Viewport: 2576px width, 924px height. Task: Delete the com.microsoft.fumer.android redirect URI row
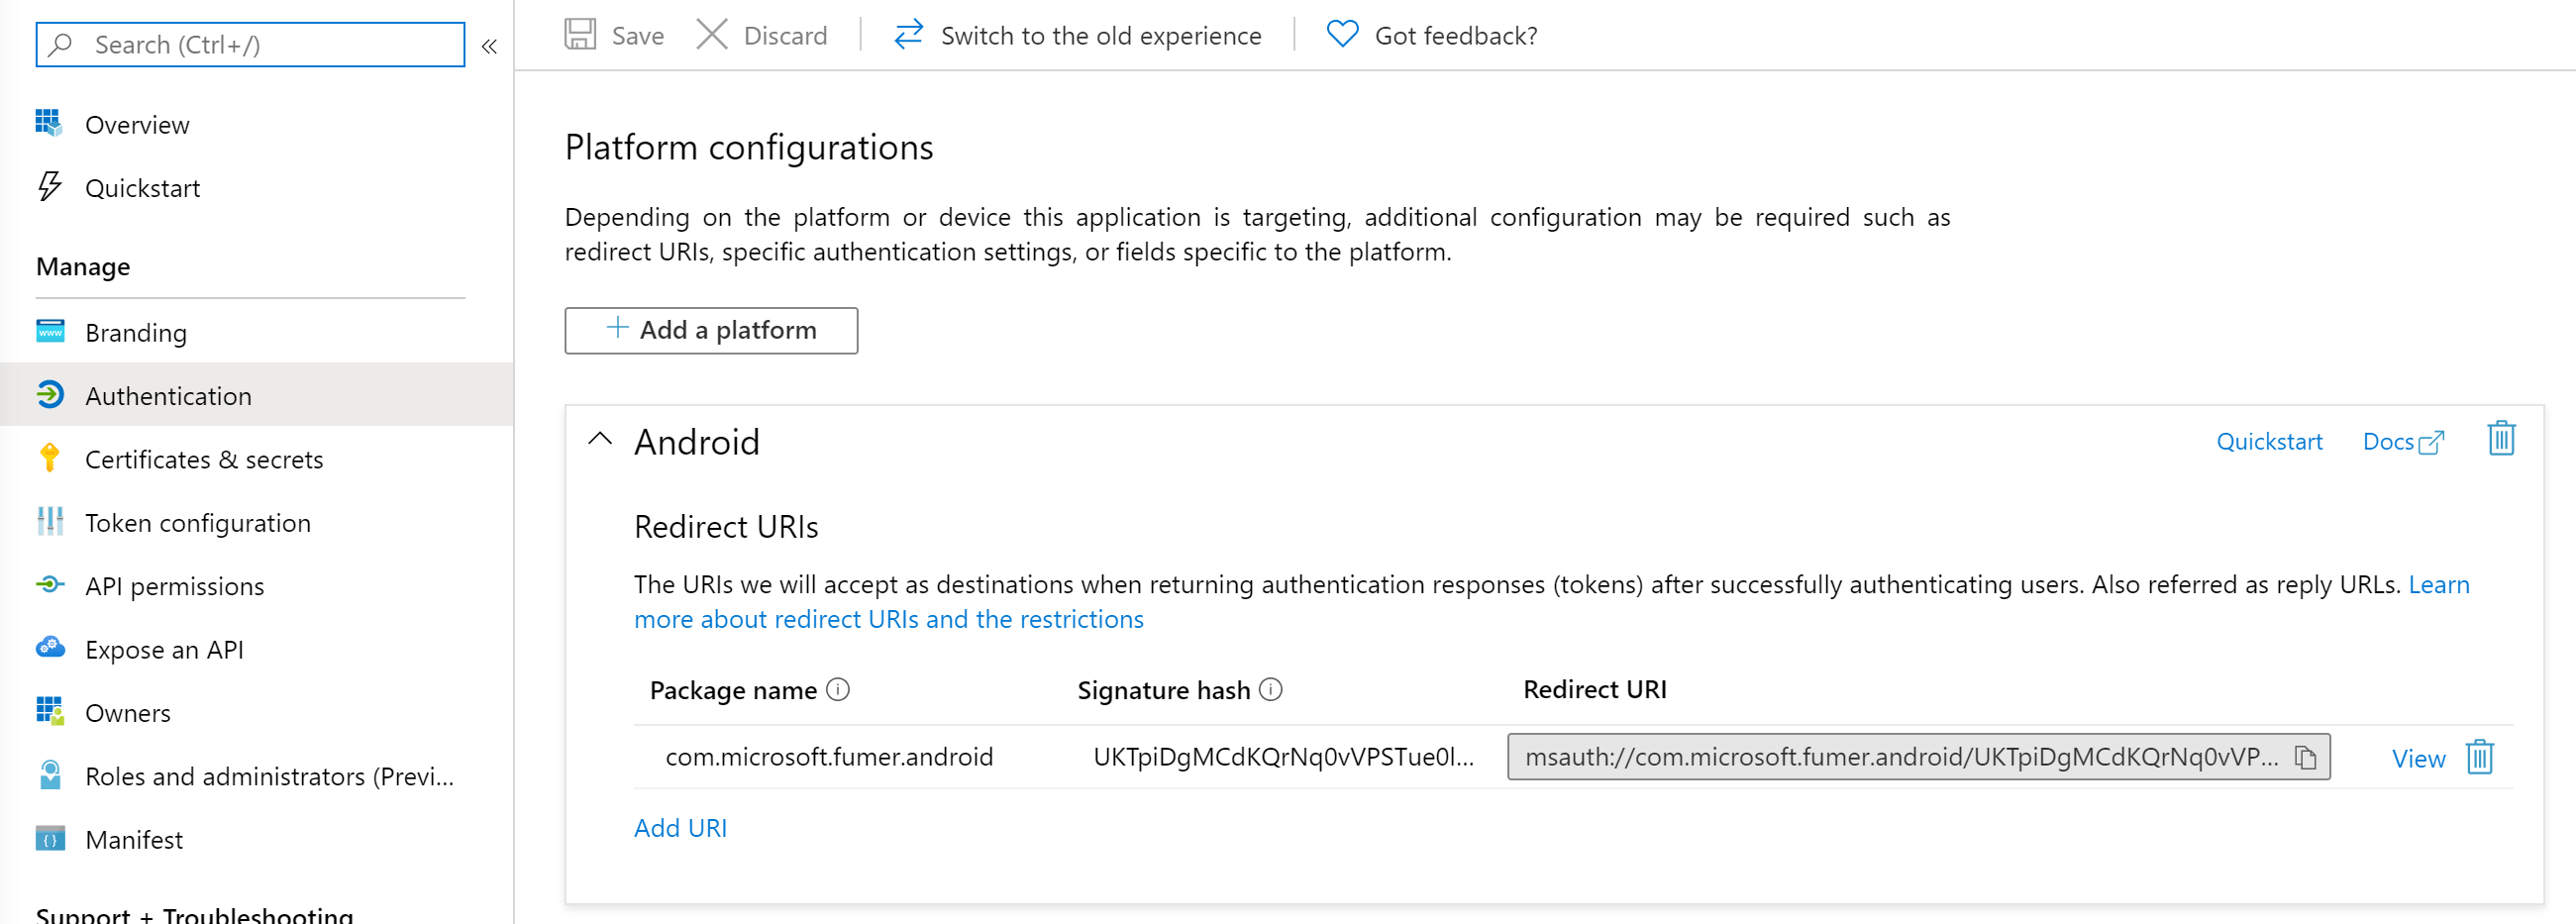coord(2480,758)
